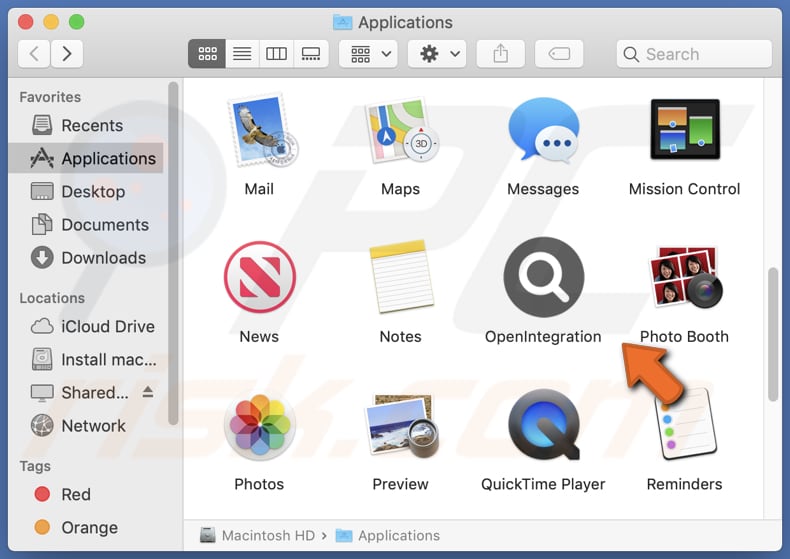Go forward with the right arrow button
This screenshot has height=559, width=790.
[x=67, y=53]
